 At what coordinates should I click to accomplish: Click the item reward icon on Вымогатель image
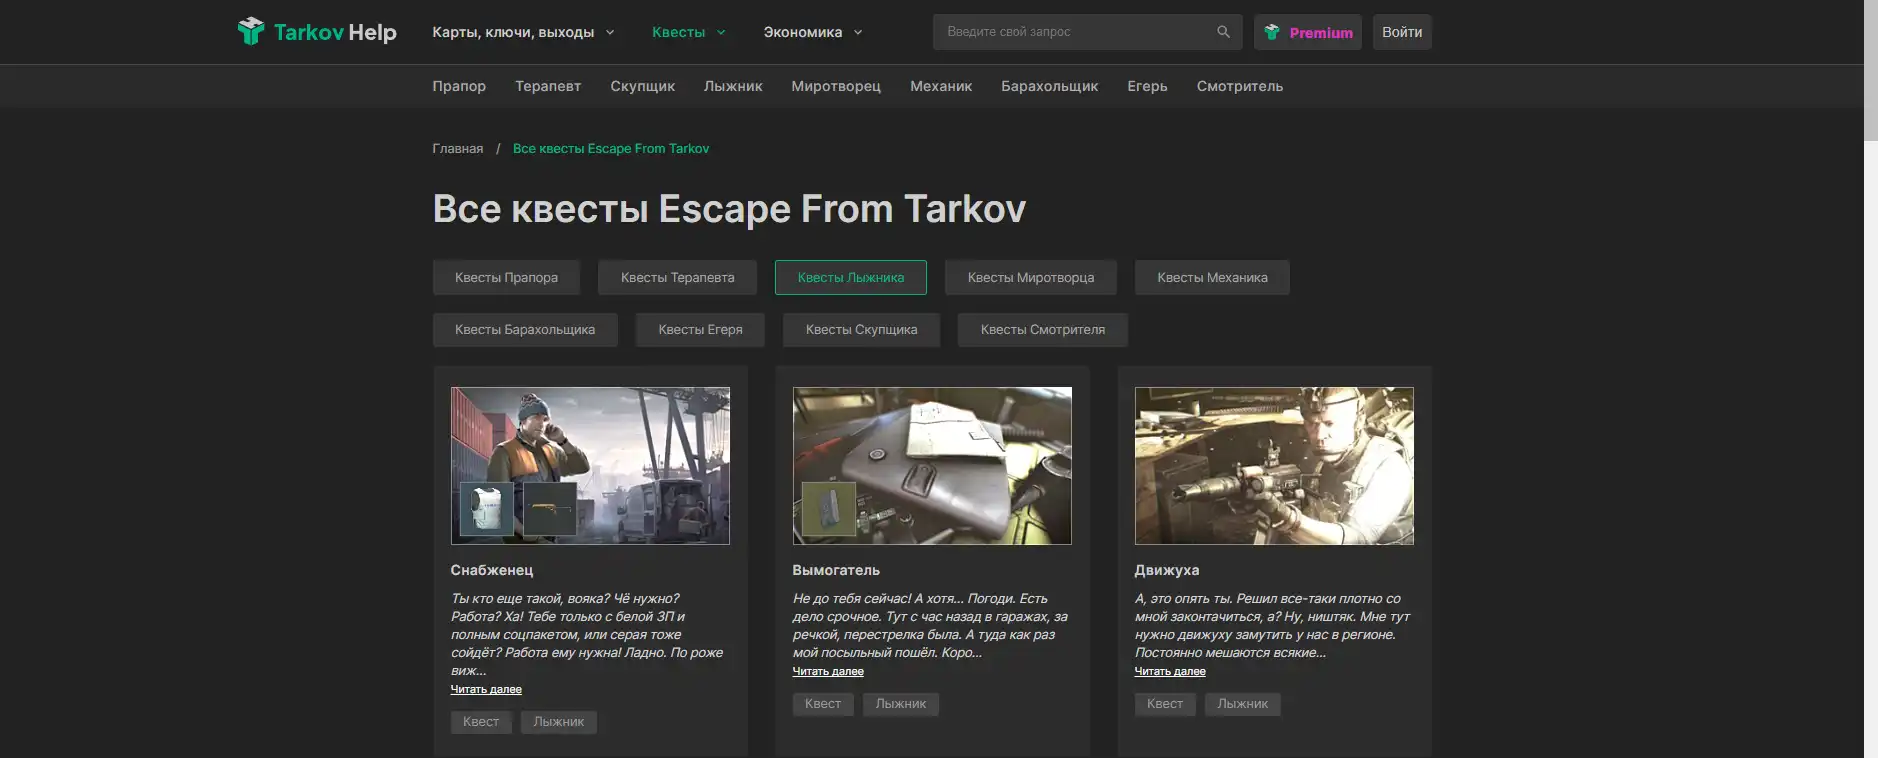tap(829, 508)
